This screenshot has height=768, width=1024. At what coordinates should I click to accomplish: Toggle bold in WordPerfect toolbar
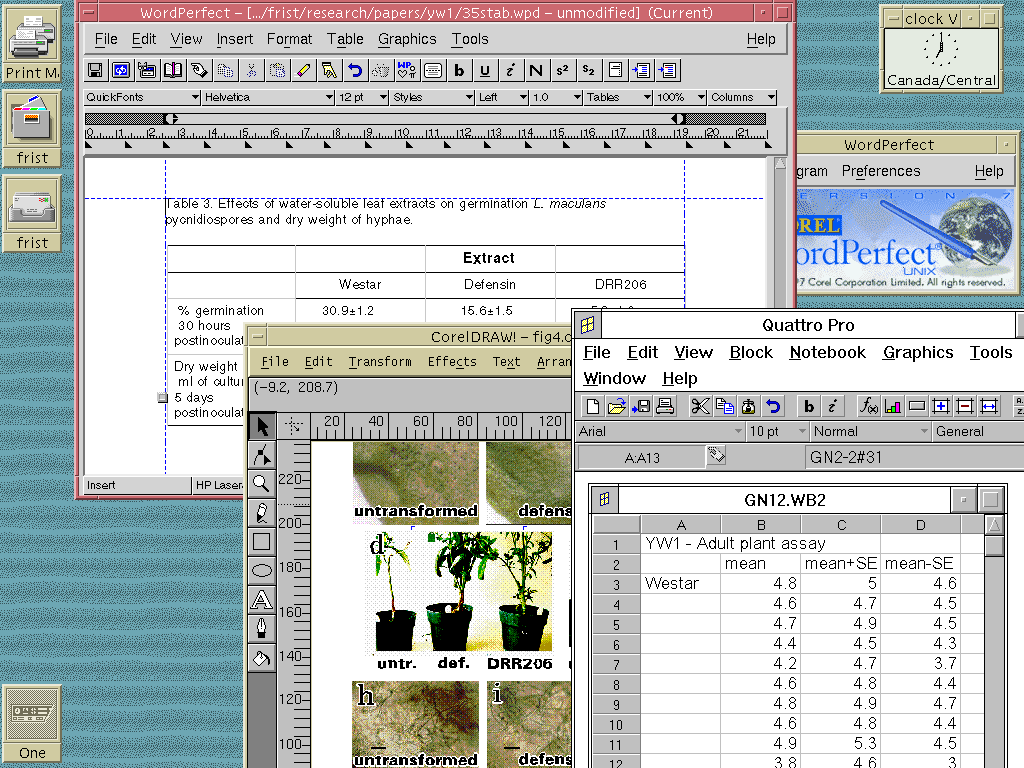click(x=458, y=71)
